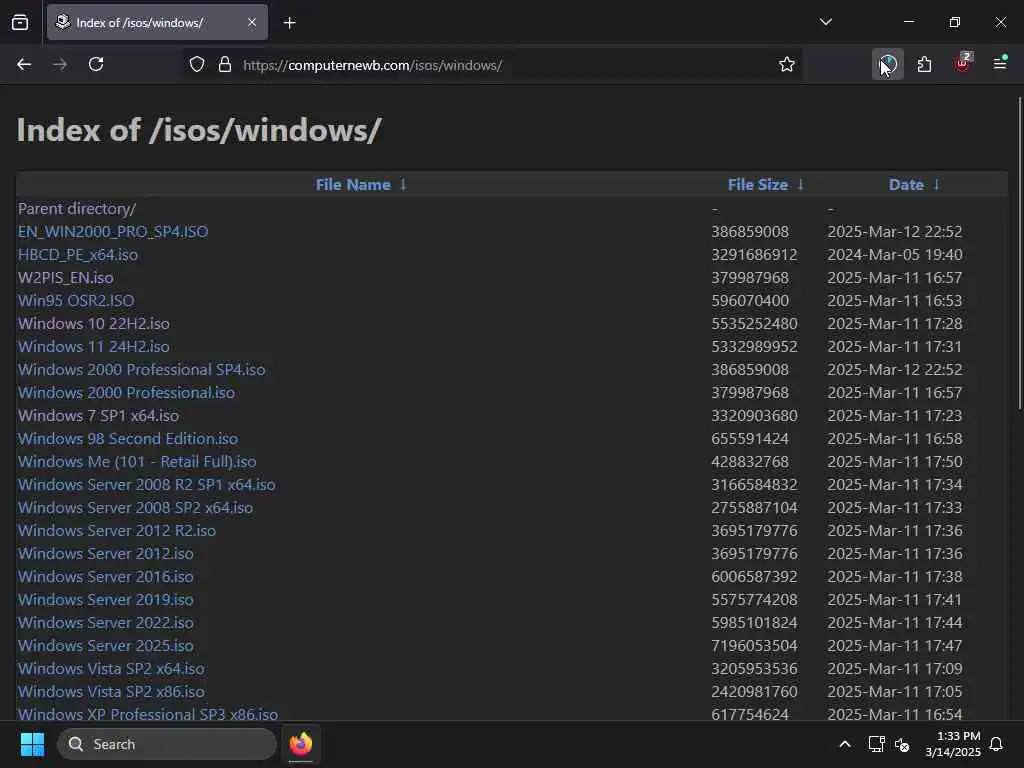The height and width of the screenshot is (768, 1024).
Task: Open the tracking protection shield icon
Action: tap(197, 65)
